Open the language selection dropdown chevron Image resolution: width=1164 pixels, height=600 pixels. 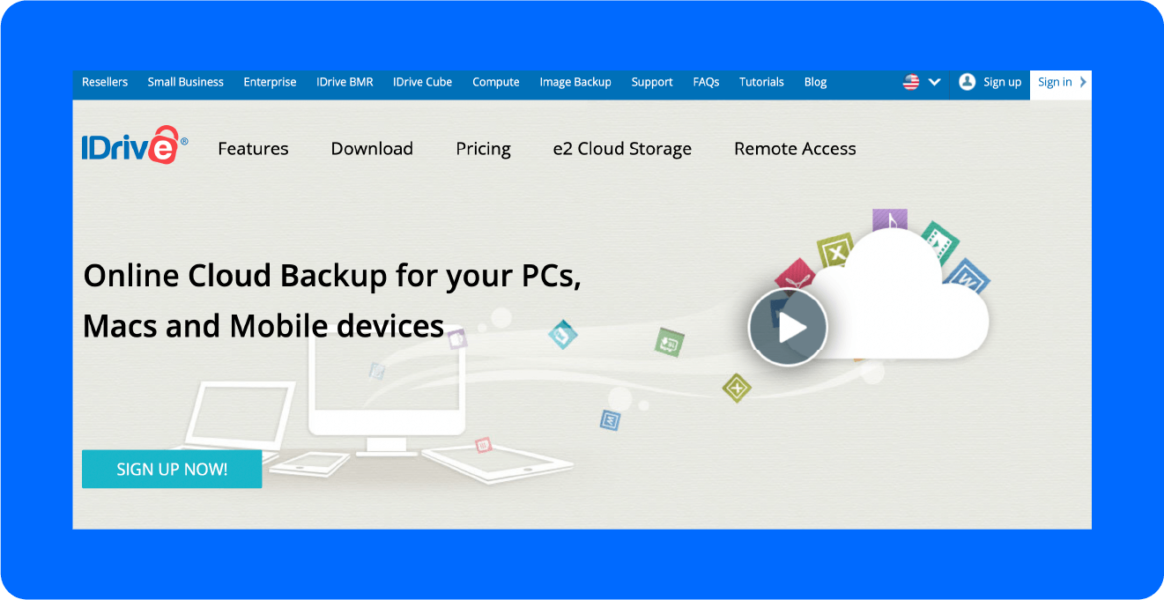coord(933,82)
